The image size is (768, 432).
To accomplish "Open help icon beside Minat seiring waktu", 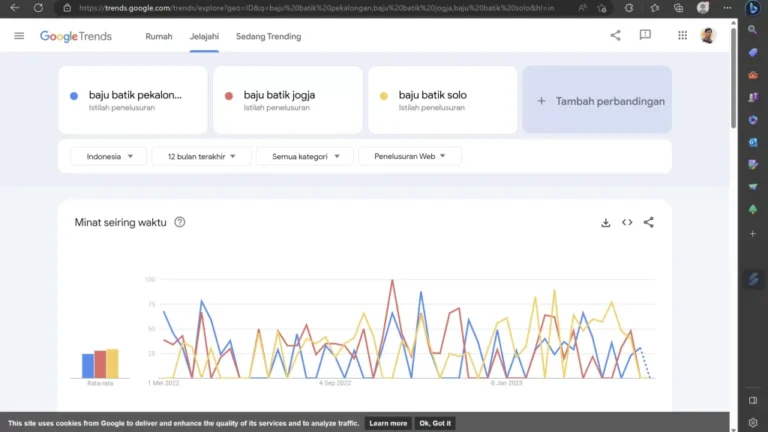I will click(180, 222).
